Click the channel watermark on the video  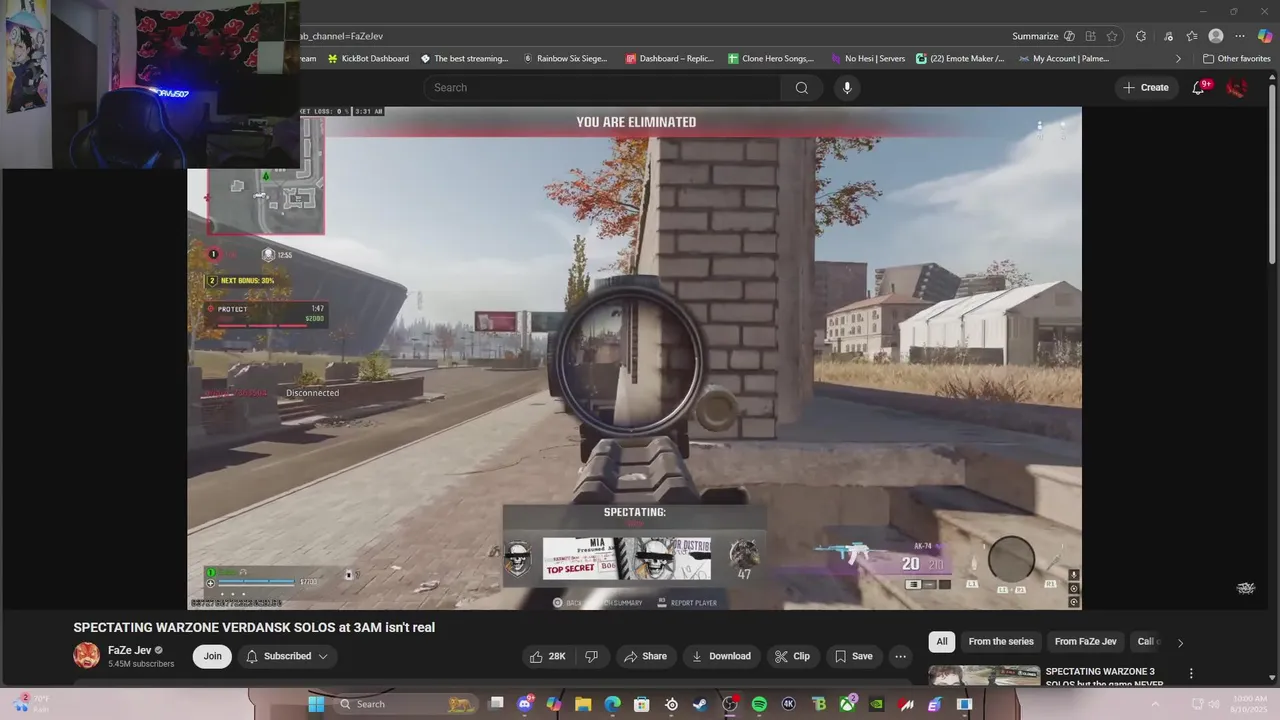[x=1246, y=588]
